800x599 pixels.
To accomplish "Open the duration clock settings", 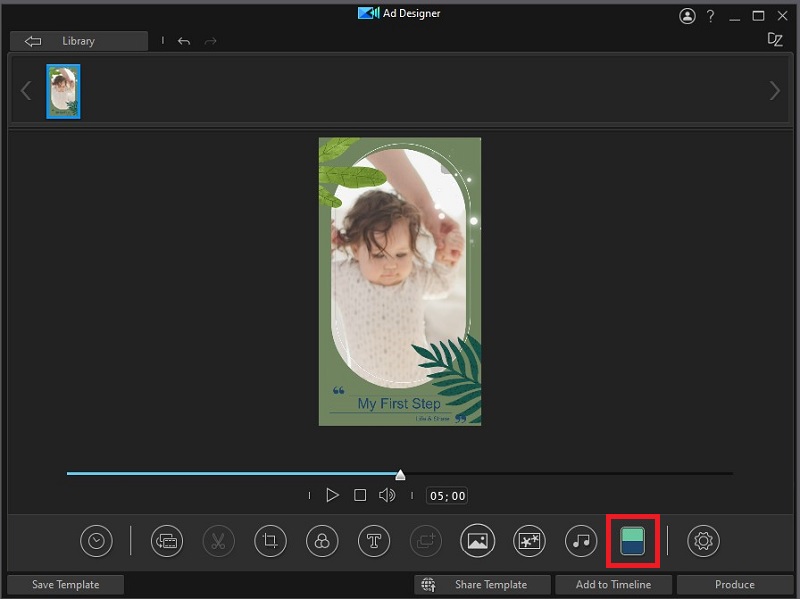I will pyautogui.click(x=96, y=541).
